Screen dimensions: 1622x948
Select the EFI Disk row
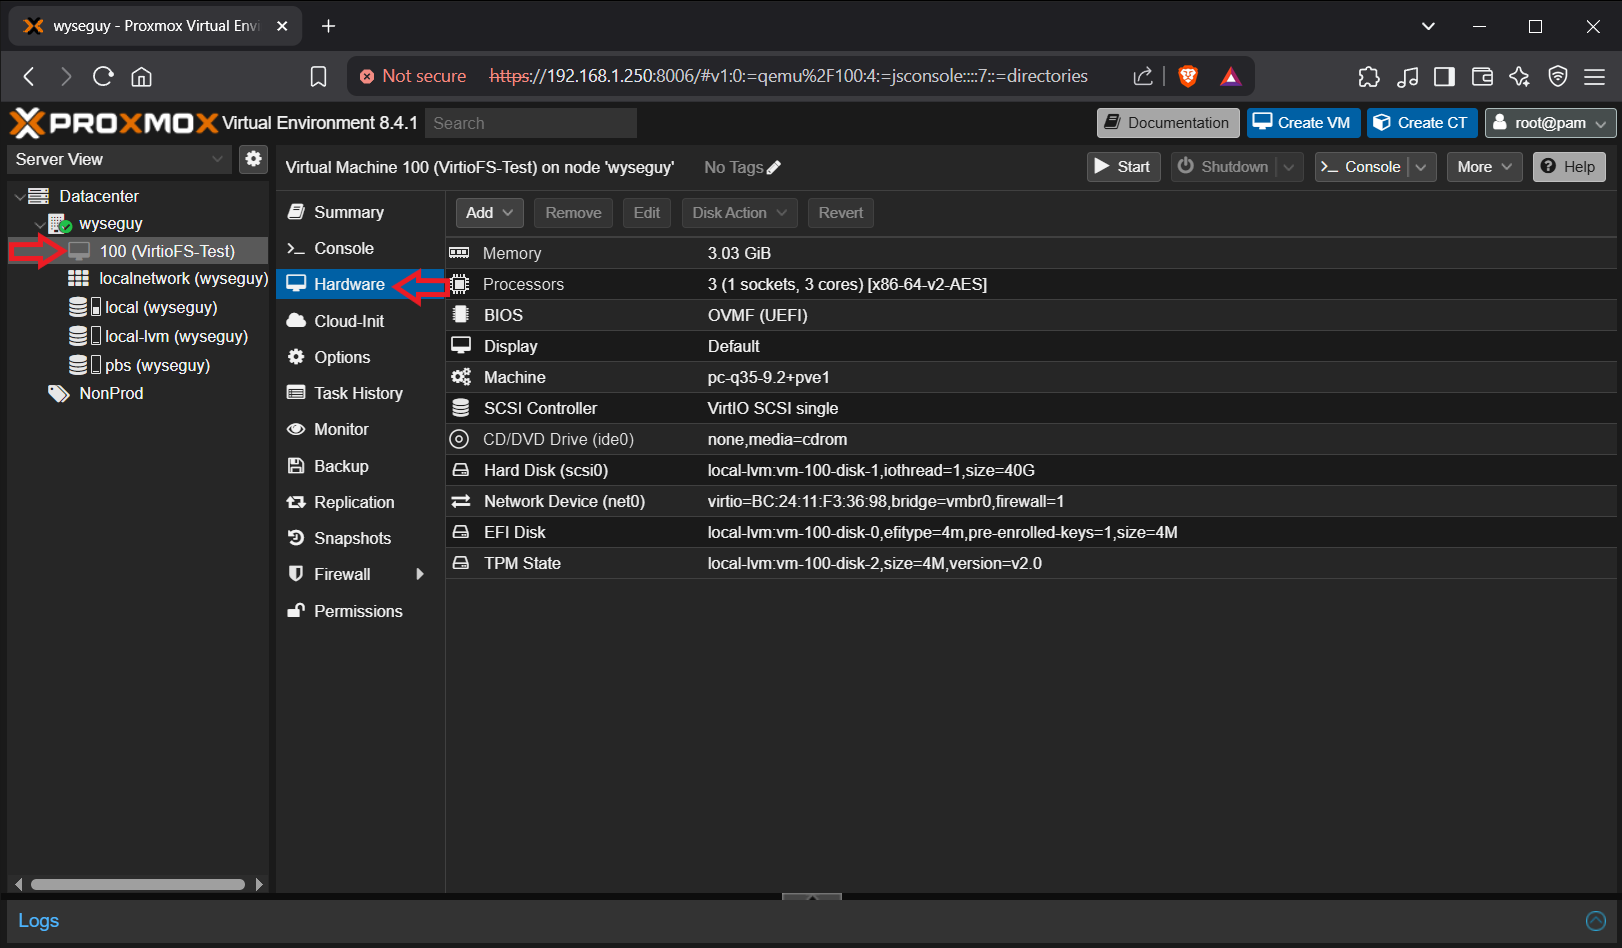1031,532
